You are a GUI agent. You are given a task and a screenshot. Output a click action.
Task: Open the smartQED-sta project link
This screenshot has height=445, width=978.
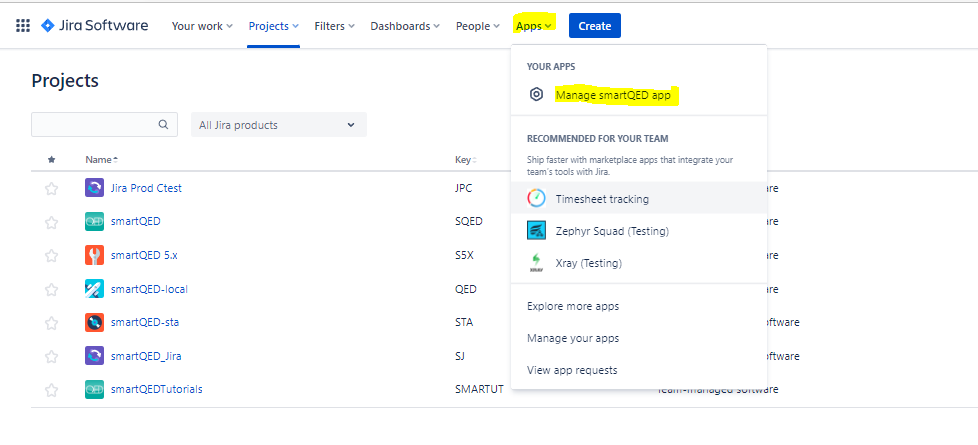click(x=145, y=323)
